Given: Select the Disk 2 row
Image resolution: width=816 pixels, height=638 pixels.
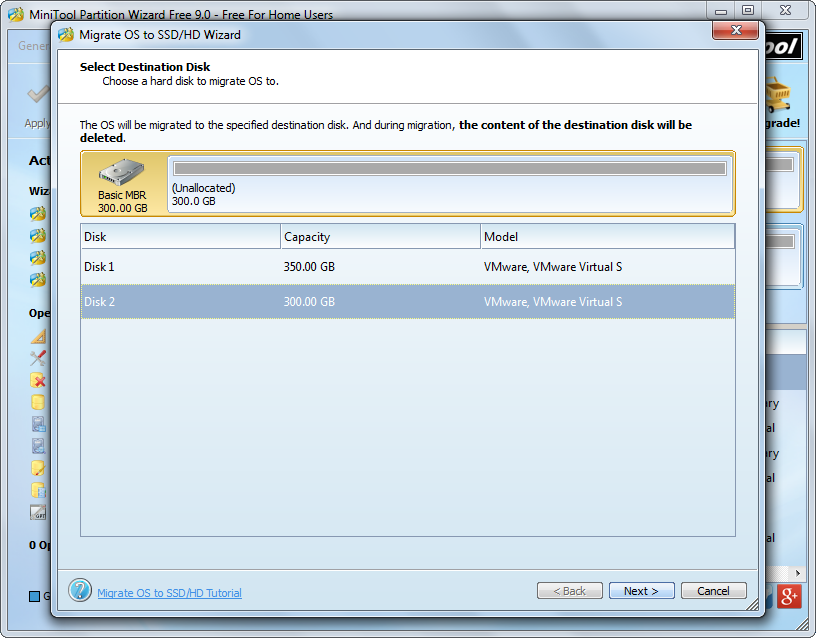Looking at the screenshot, I should coord(407,302).
